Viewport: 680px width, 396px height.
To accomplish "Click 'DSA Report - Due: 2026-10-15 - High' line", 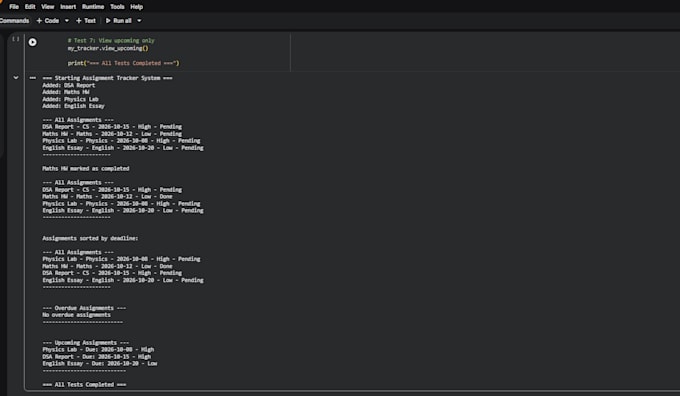I will click(x=96, y=357).
